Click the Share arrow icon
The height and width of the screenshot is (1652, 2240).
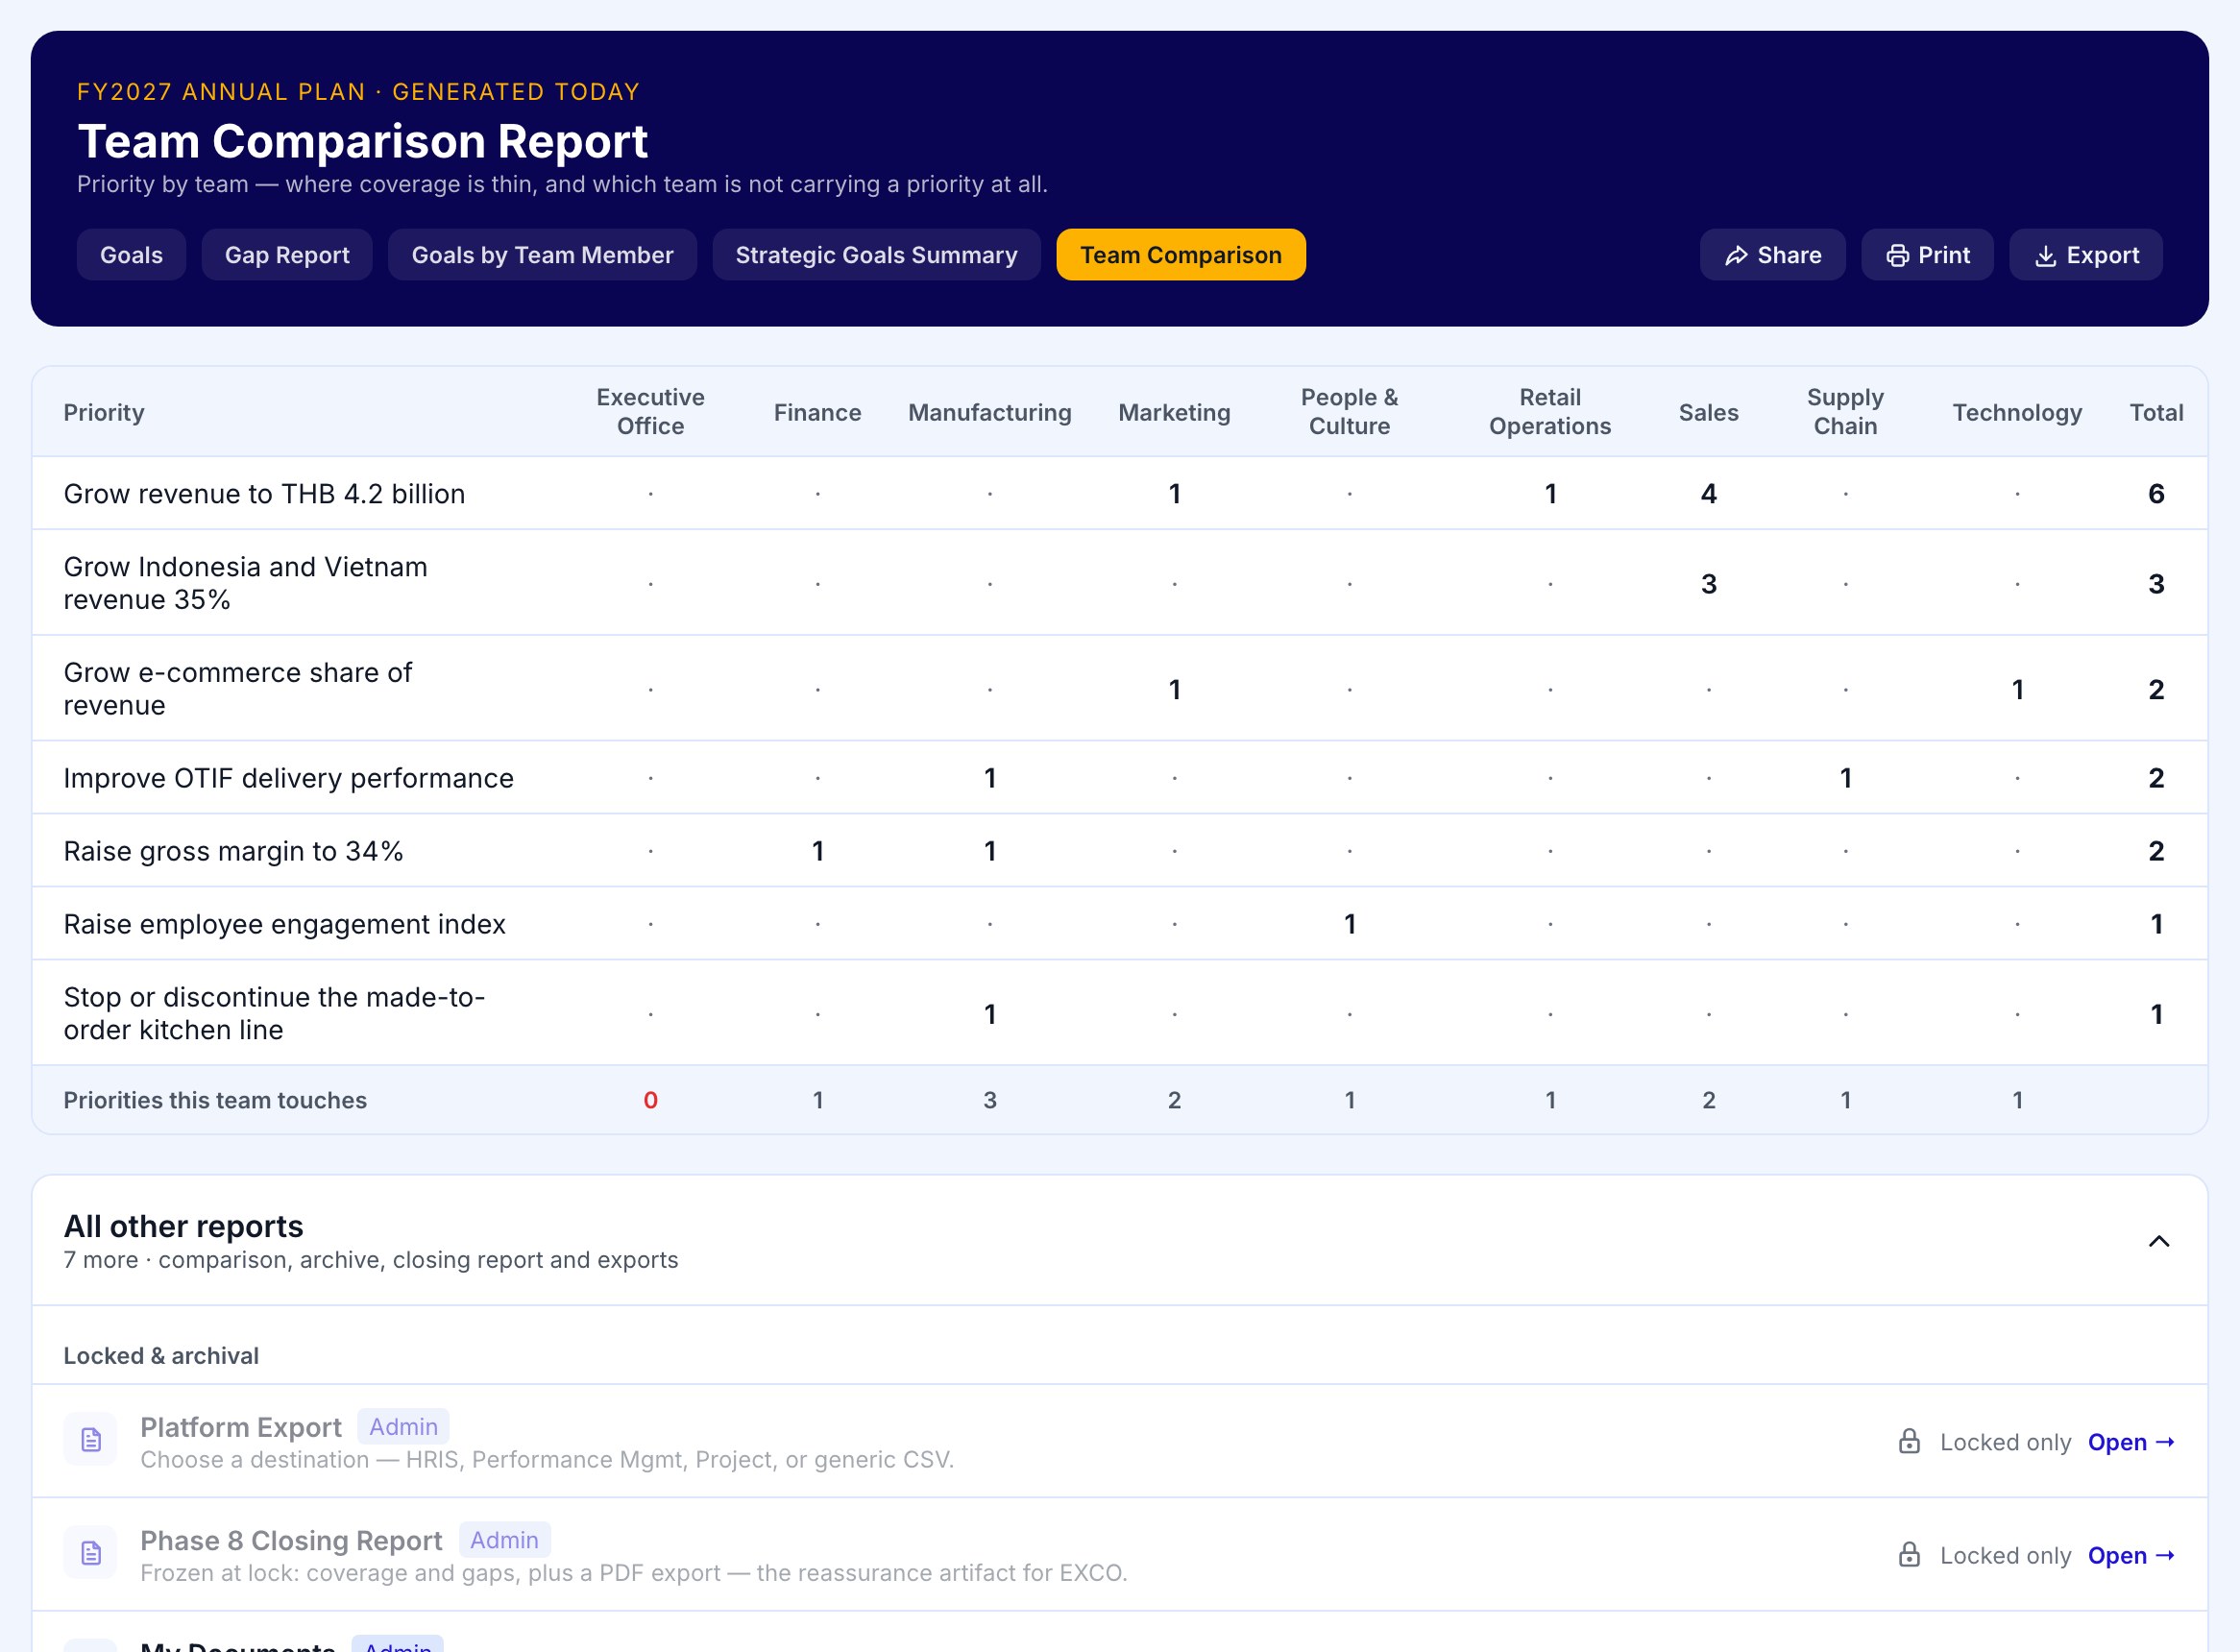pos(1736,256)
